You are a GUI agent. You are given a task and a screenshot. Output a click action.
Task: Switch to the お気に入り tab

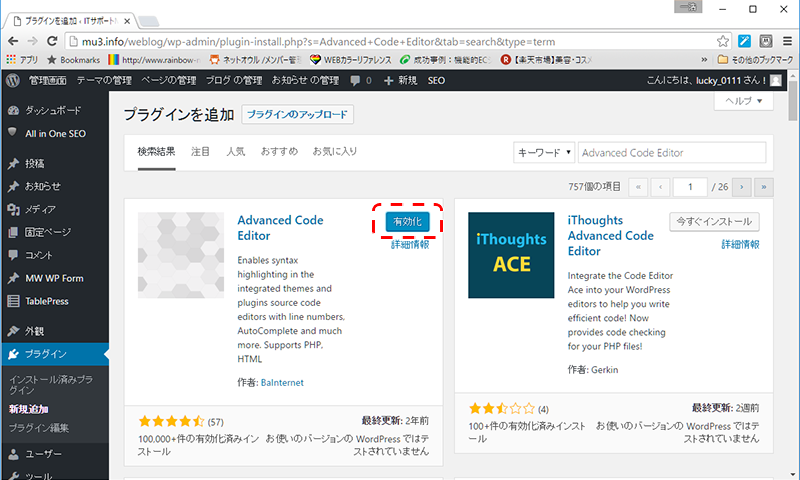335,151
